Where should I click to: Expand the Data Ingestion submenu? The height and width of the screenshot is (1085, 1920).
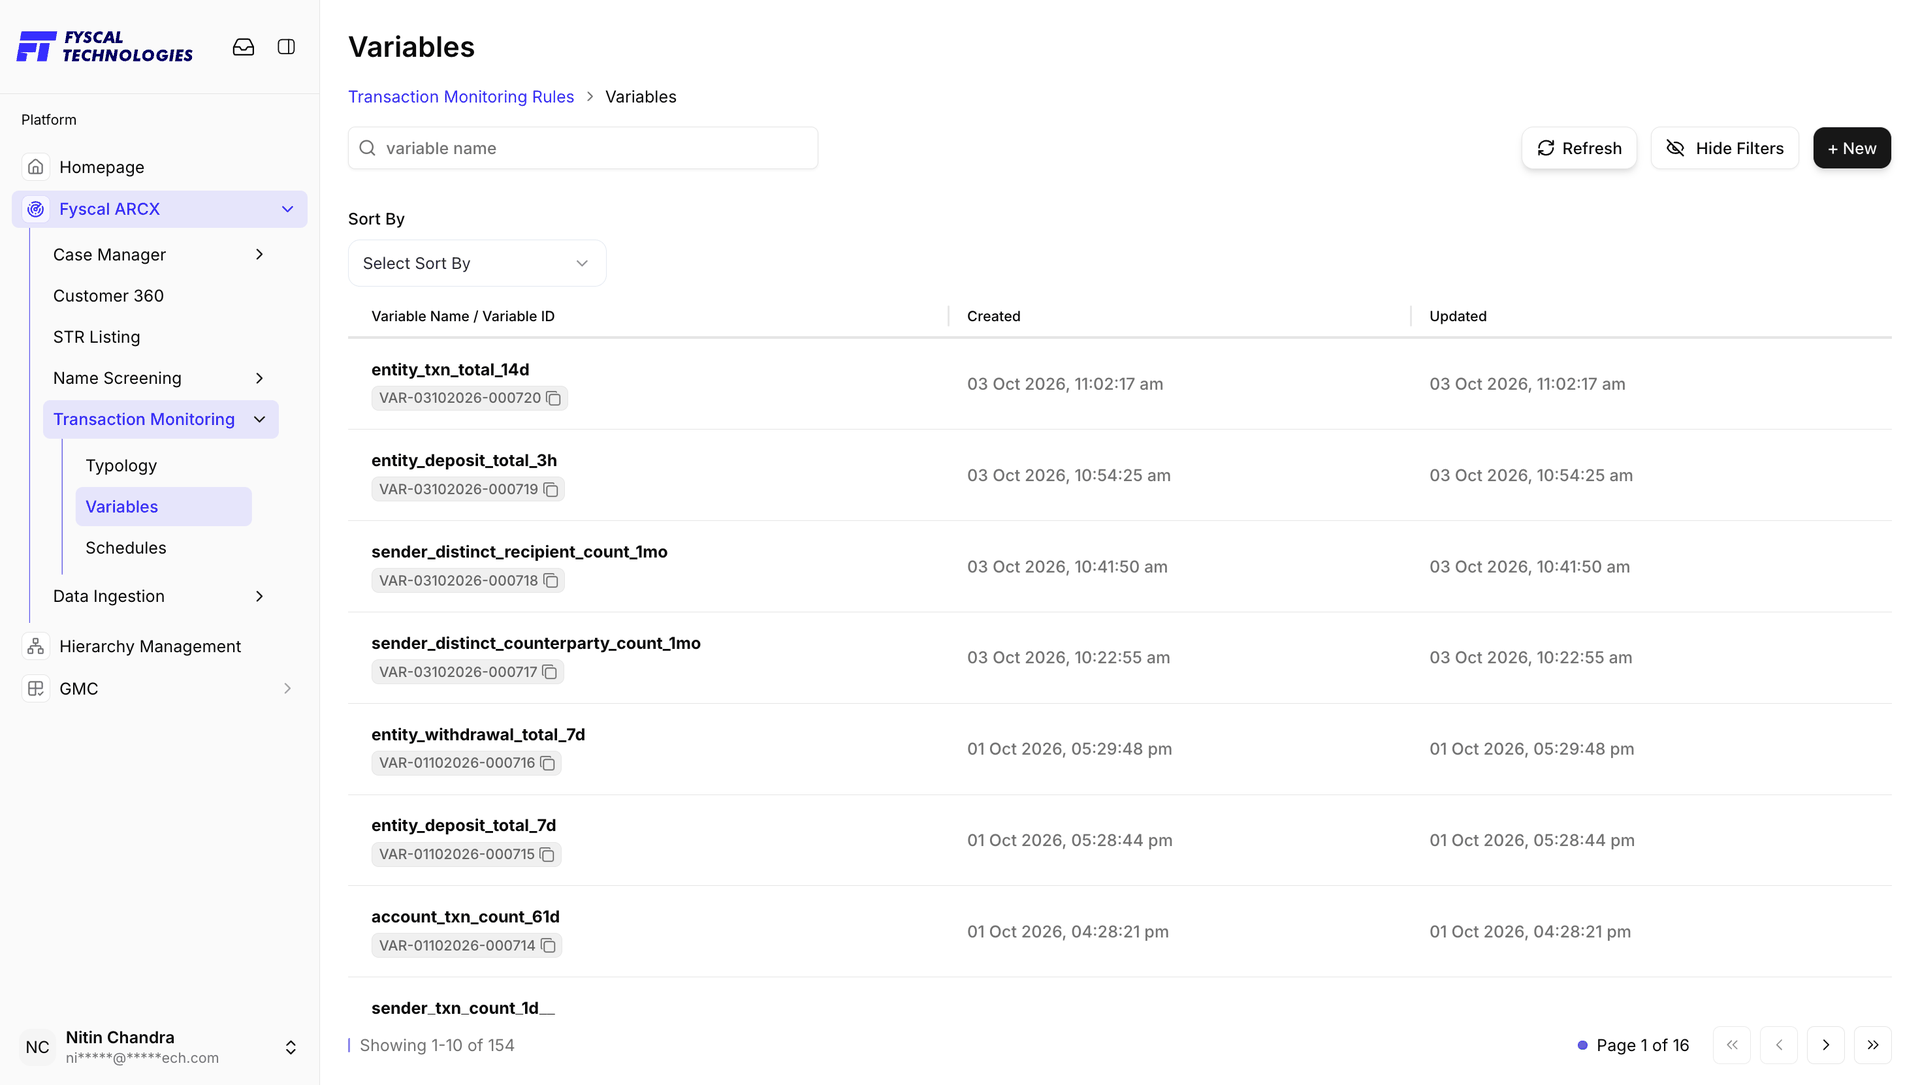click(x=259, y=596)
